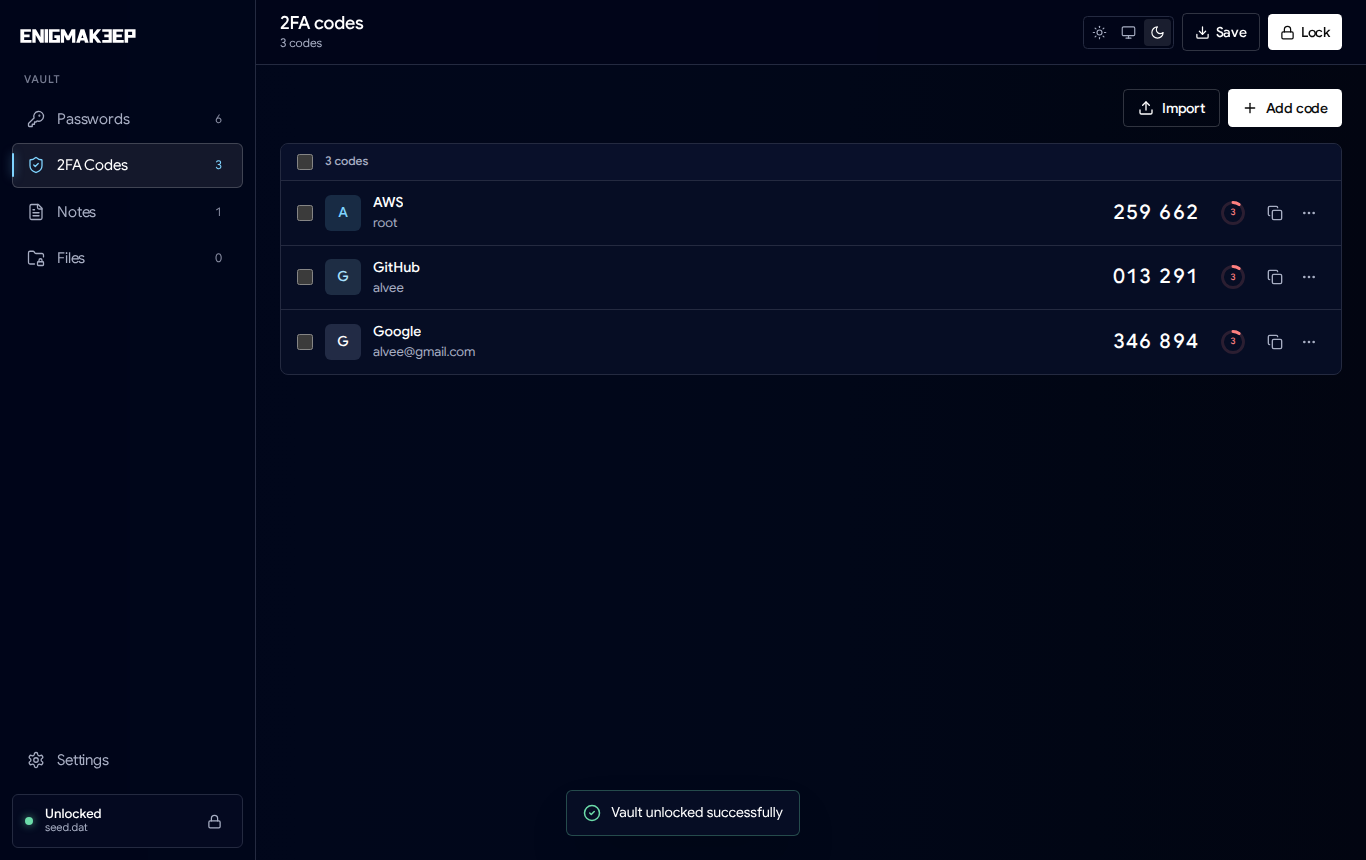Open Notes in the sidebar

pos(127,212)
